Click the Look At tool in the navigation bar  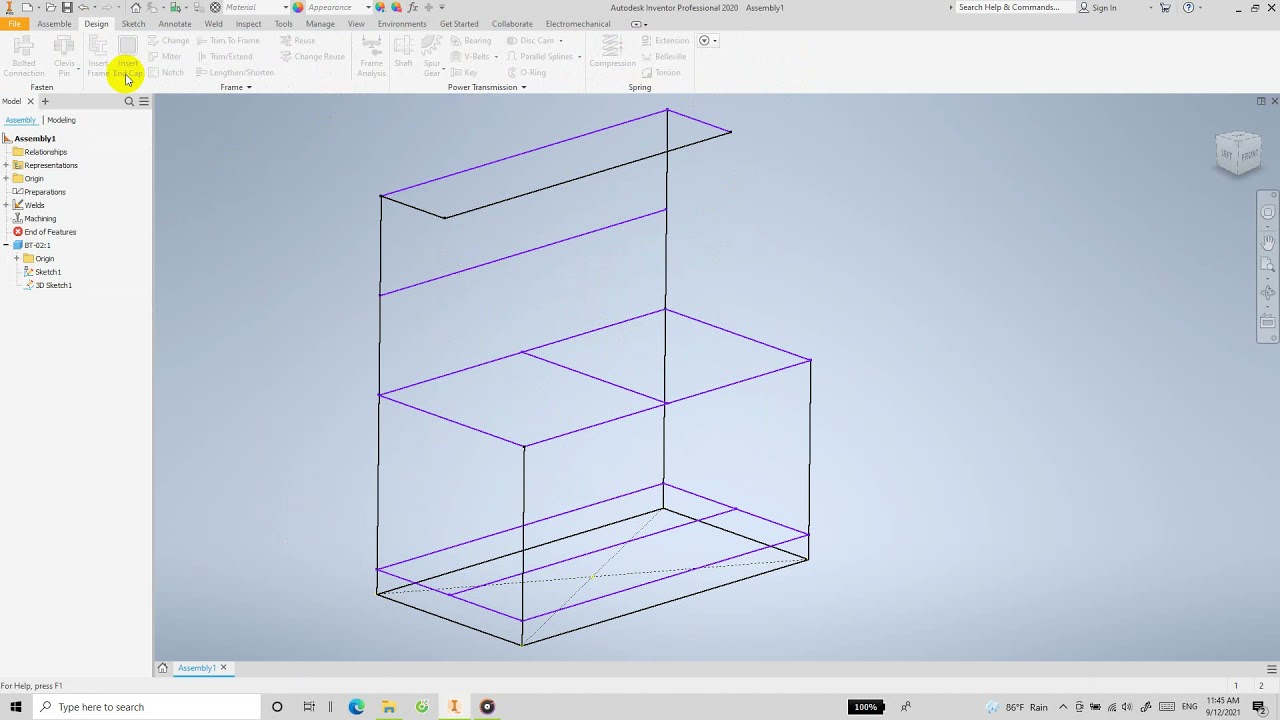1268,322
